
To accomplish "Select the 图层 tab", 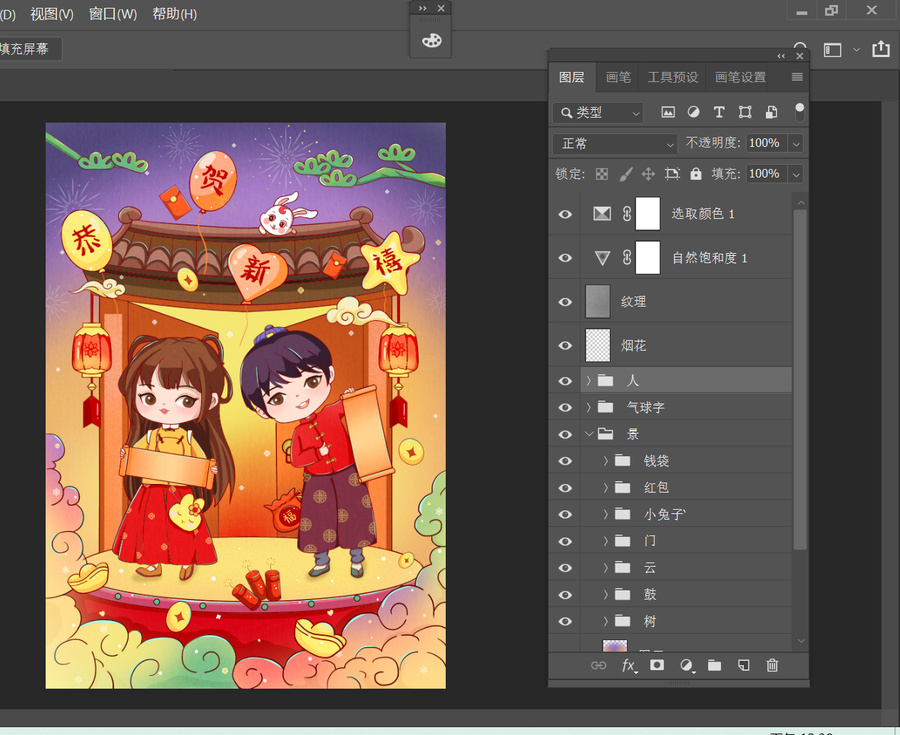I will [572, 77].
